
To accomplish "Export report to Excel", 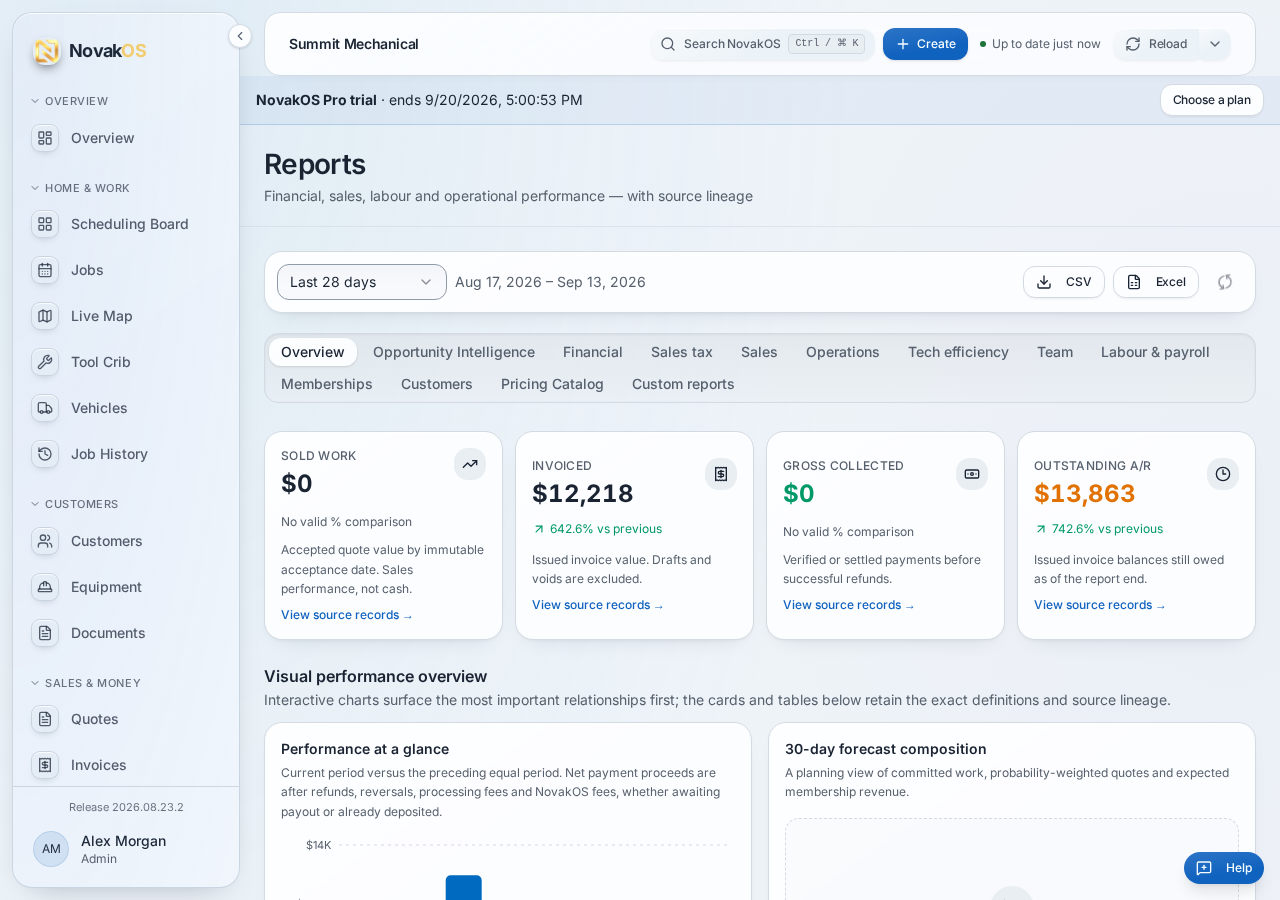I will 1156,282.
